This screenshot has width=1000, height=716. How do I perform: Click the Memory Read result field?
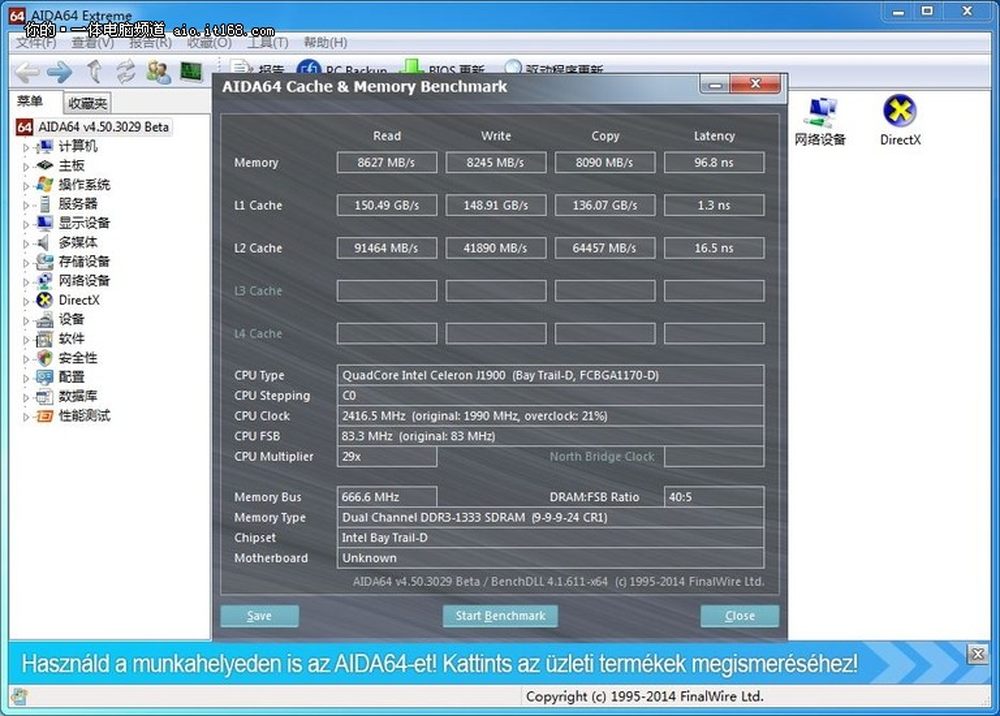click(x=387, y=163)
